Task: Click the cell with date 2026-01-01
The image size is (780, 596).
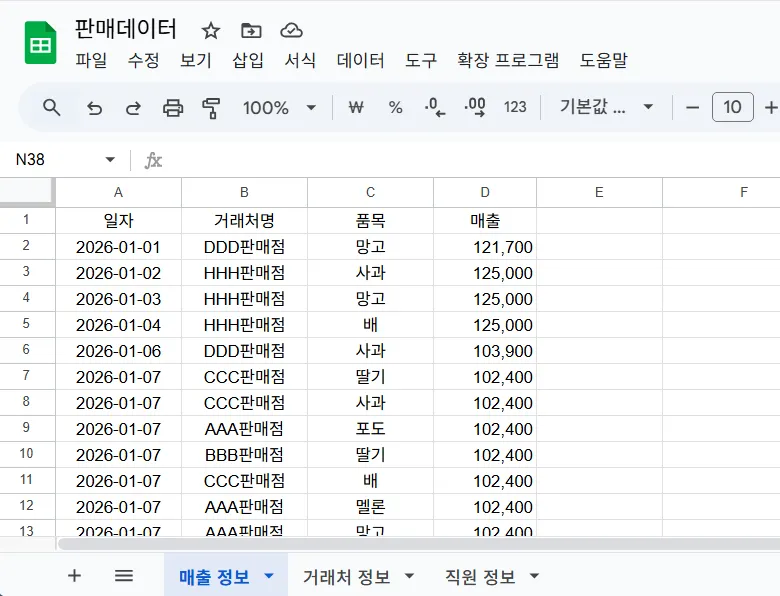Action: 118,247
